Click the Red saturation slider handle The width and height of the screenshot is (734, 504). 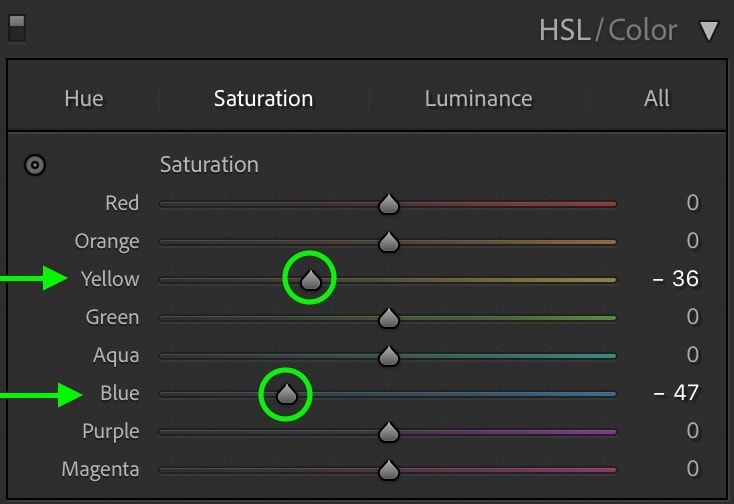point(389,204)
